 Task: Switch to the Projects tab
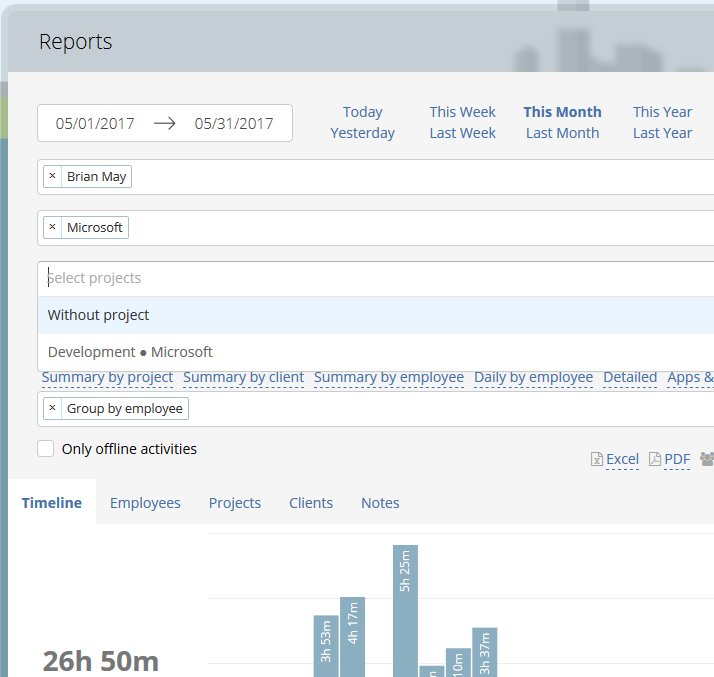pos(235,503)
